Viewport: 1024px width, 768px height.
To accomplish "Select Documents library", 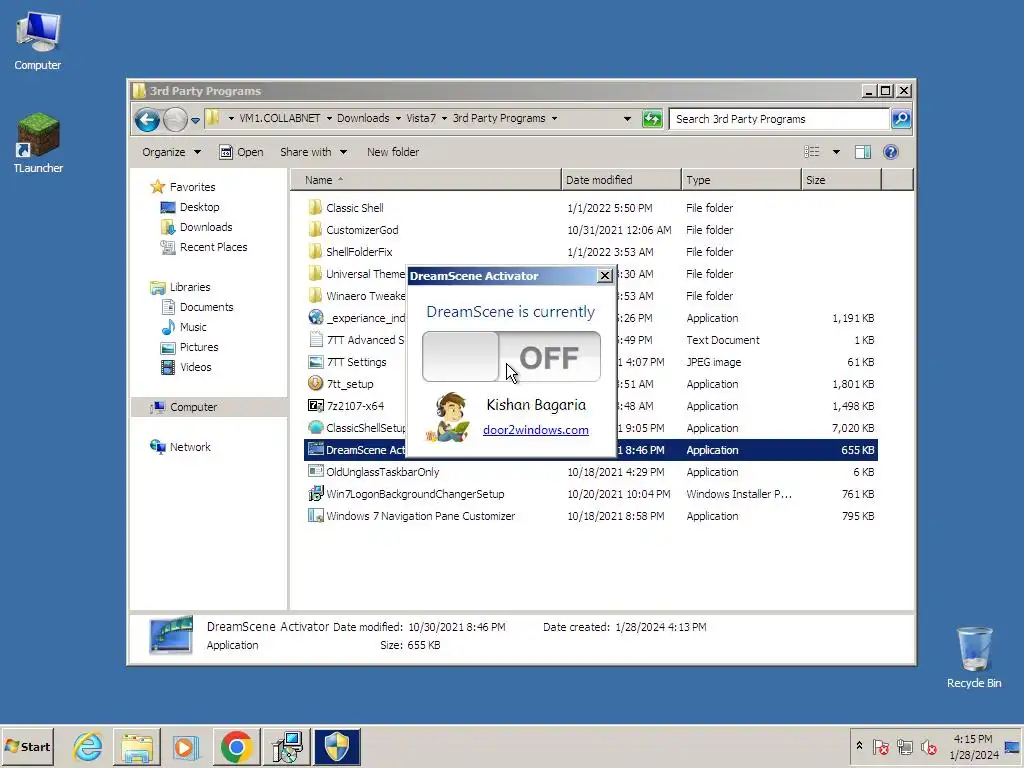I will 206,307.
